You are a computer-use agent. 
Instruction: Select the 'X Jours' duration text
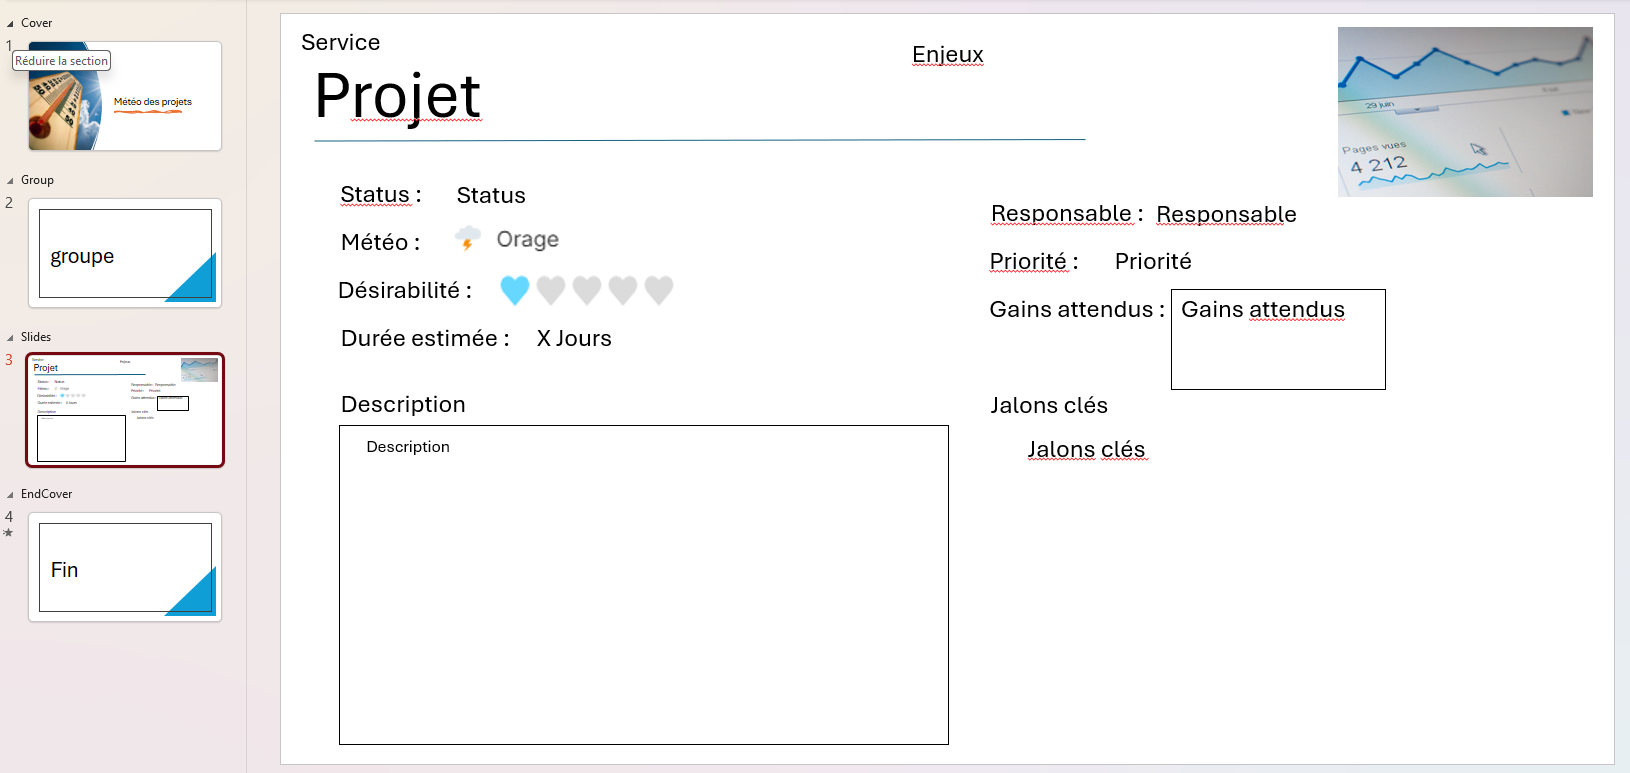coord(574,339)
